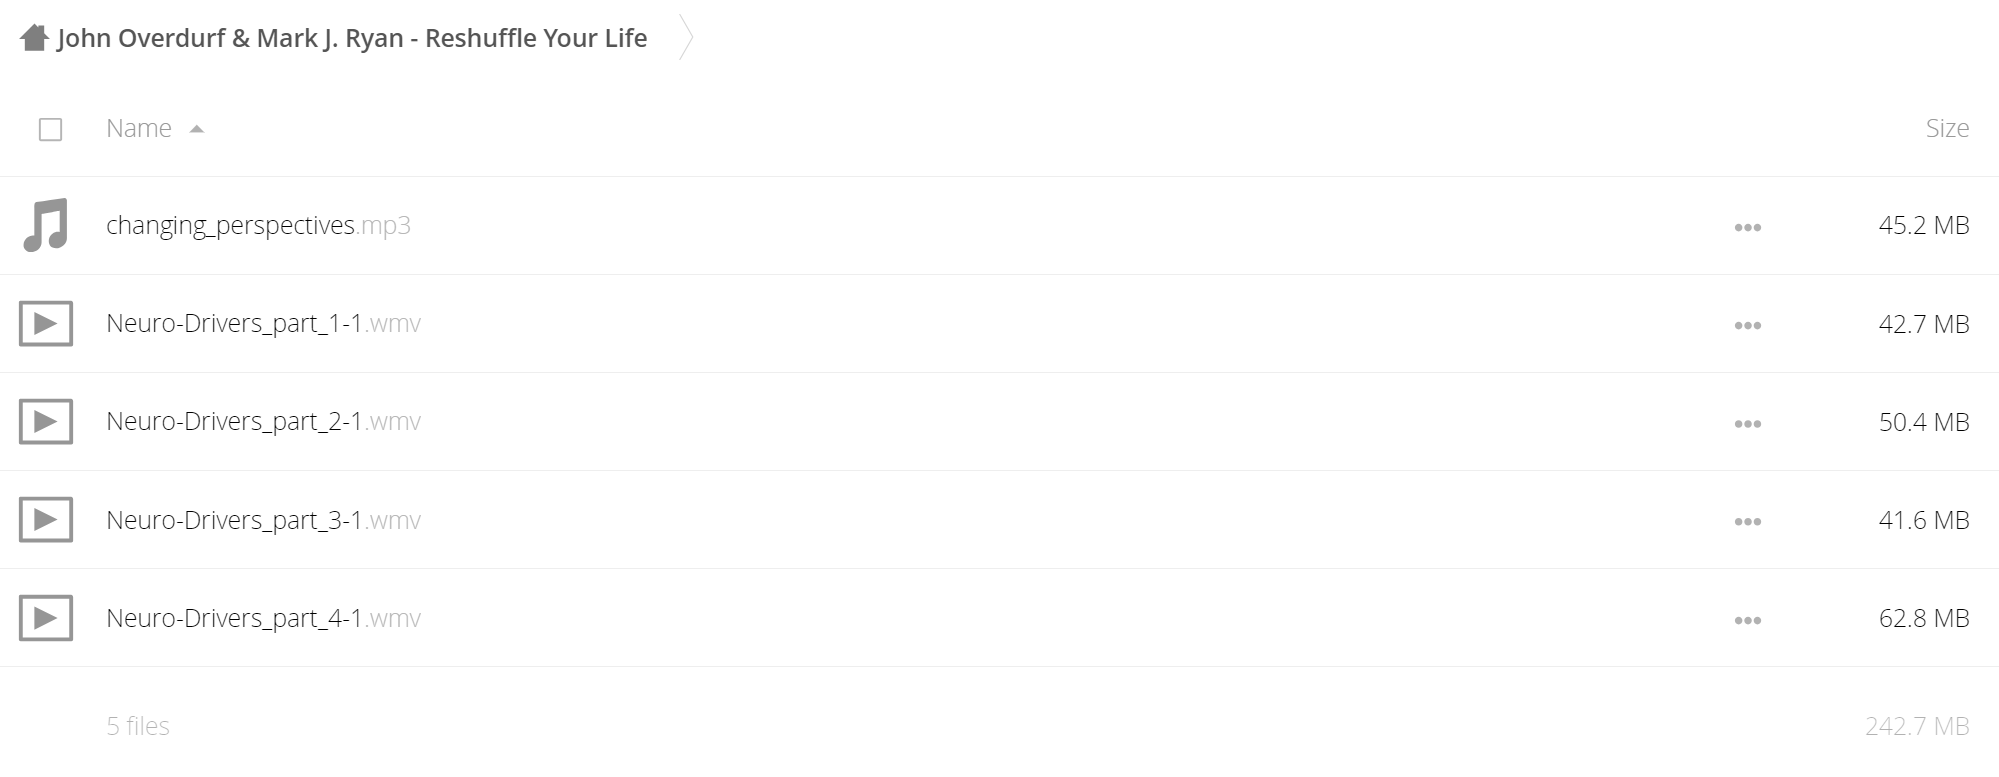Click the breadcrumb chevron separator
The width and height of the screenshot is (1999, 777).
(686, 38)
